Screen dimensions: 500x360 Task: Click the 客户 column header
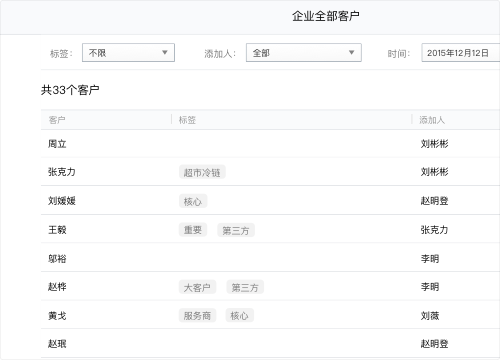[x=57, y=120]
